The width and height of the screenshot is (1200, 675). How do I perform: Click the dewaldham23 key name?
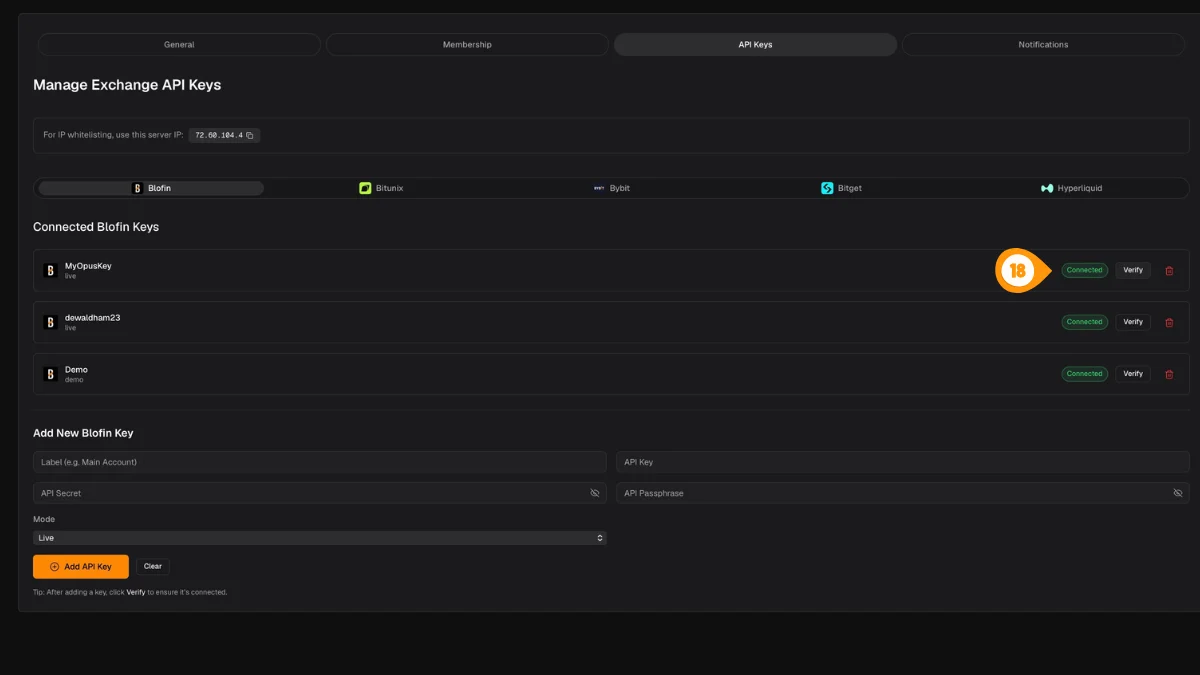(x=93, y=318)
